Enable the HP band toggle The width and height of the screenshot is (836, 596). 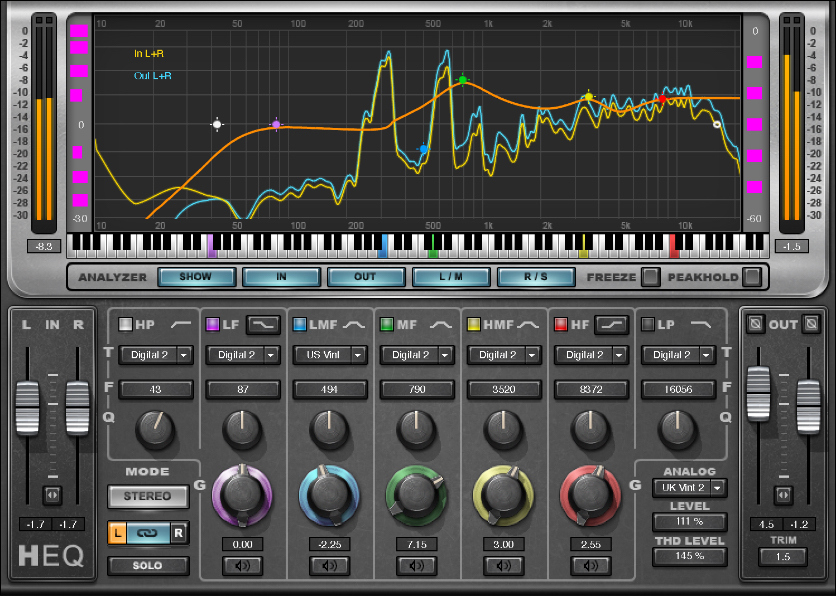(x=125, y=324)
